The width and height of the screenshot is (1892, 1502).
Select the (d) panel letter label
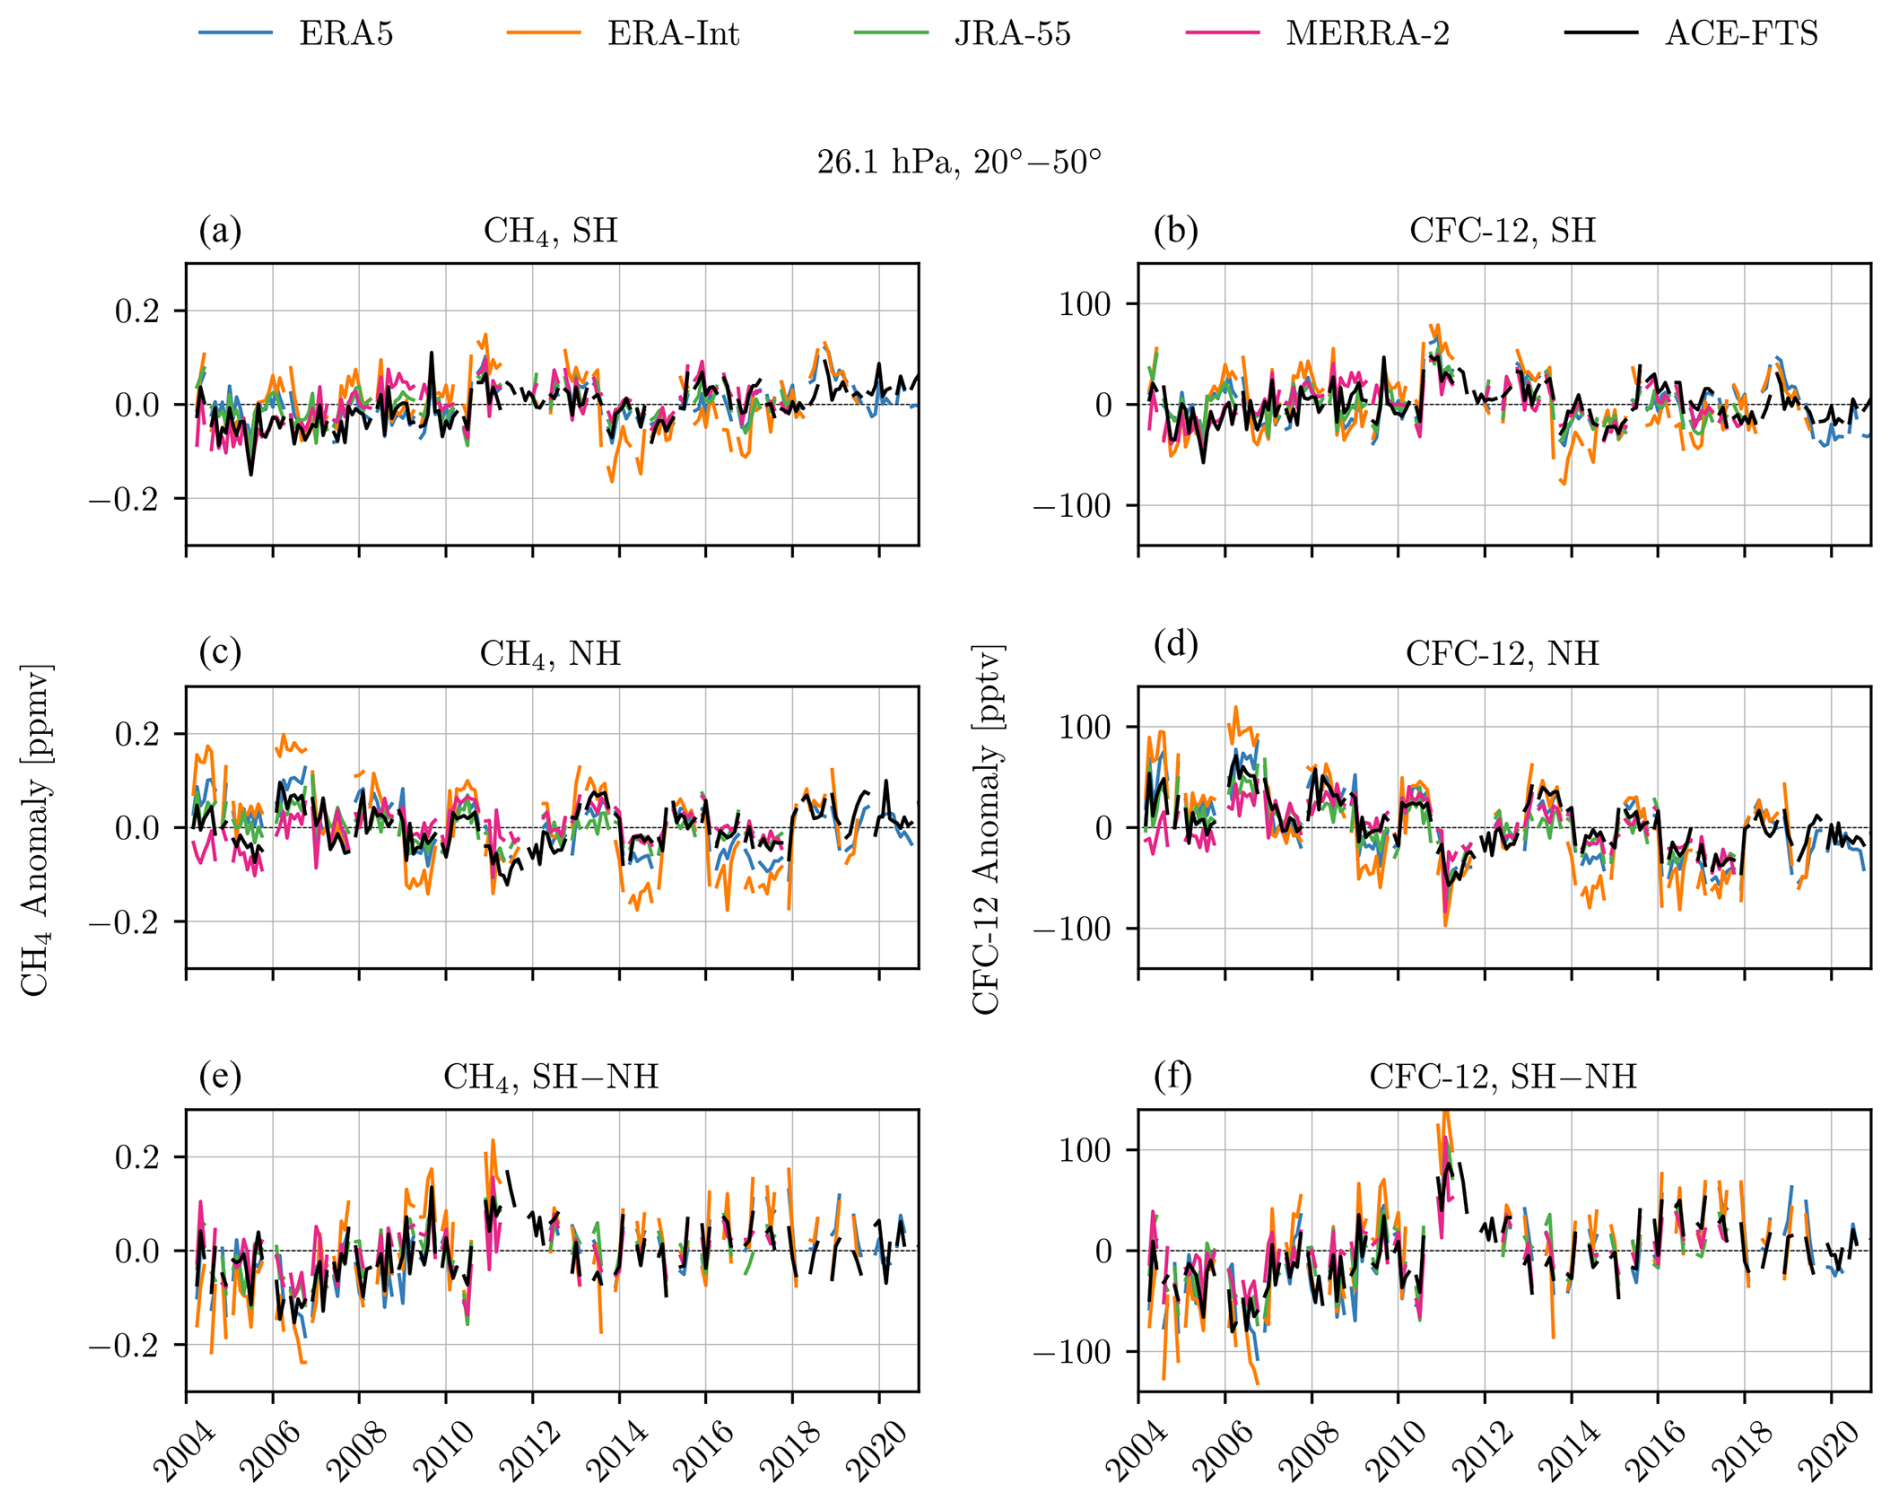point(1175,645)
